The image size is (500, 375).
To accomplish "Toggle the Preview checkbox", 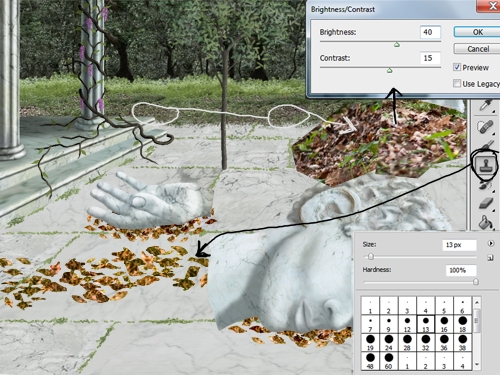I will tap(457, 67).
